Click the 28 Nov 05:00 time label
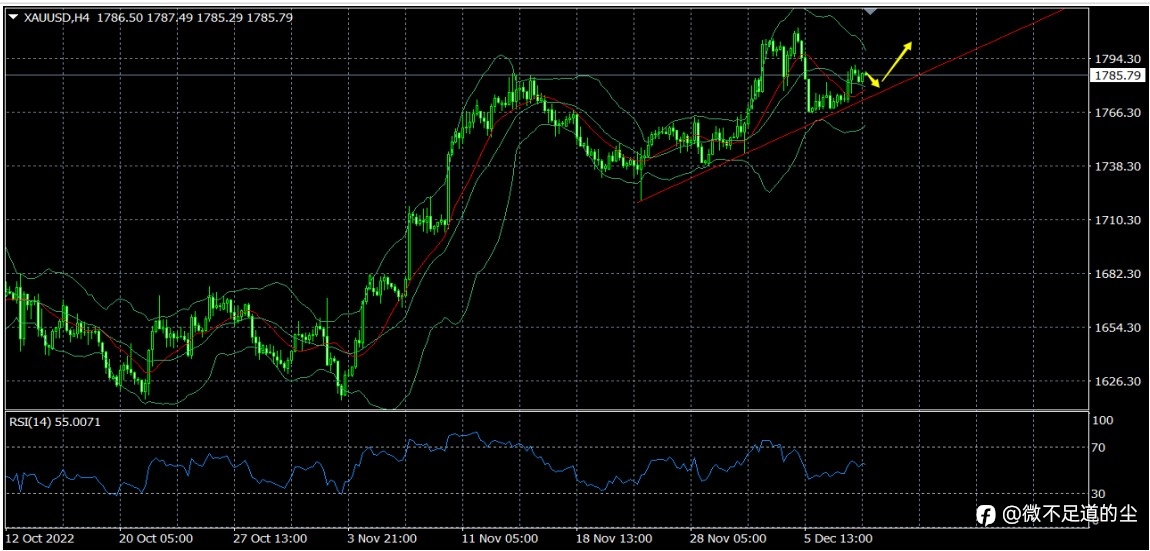Screen dimensions: 1150x551 (729, 539)
